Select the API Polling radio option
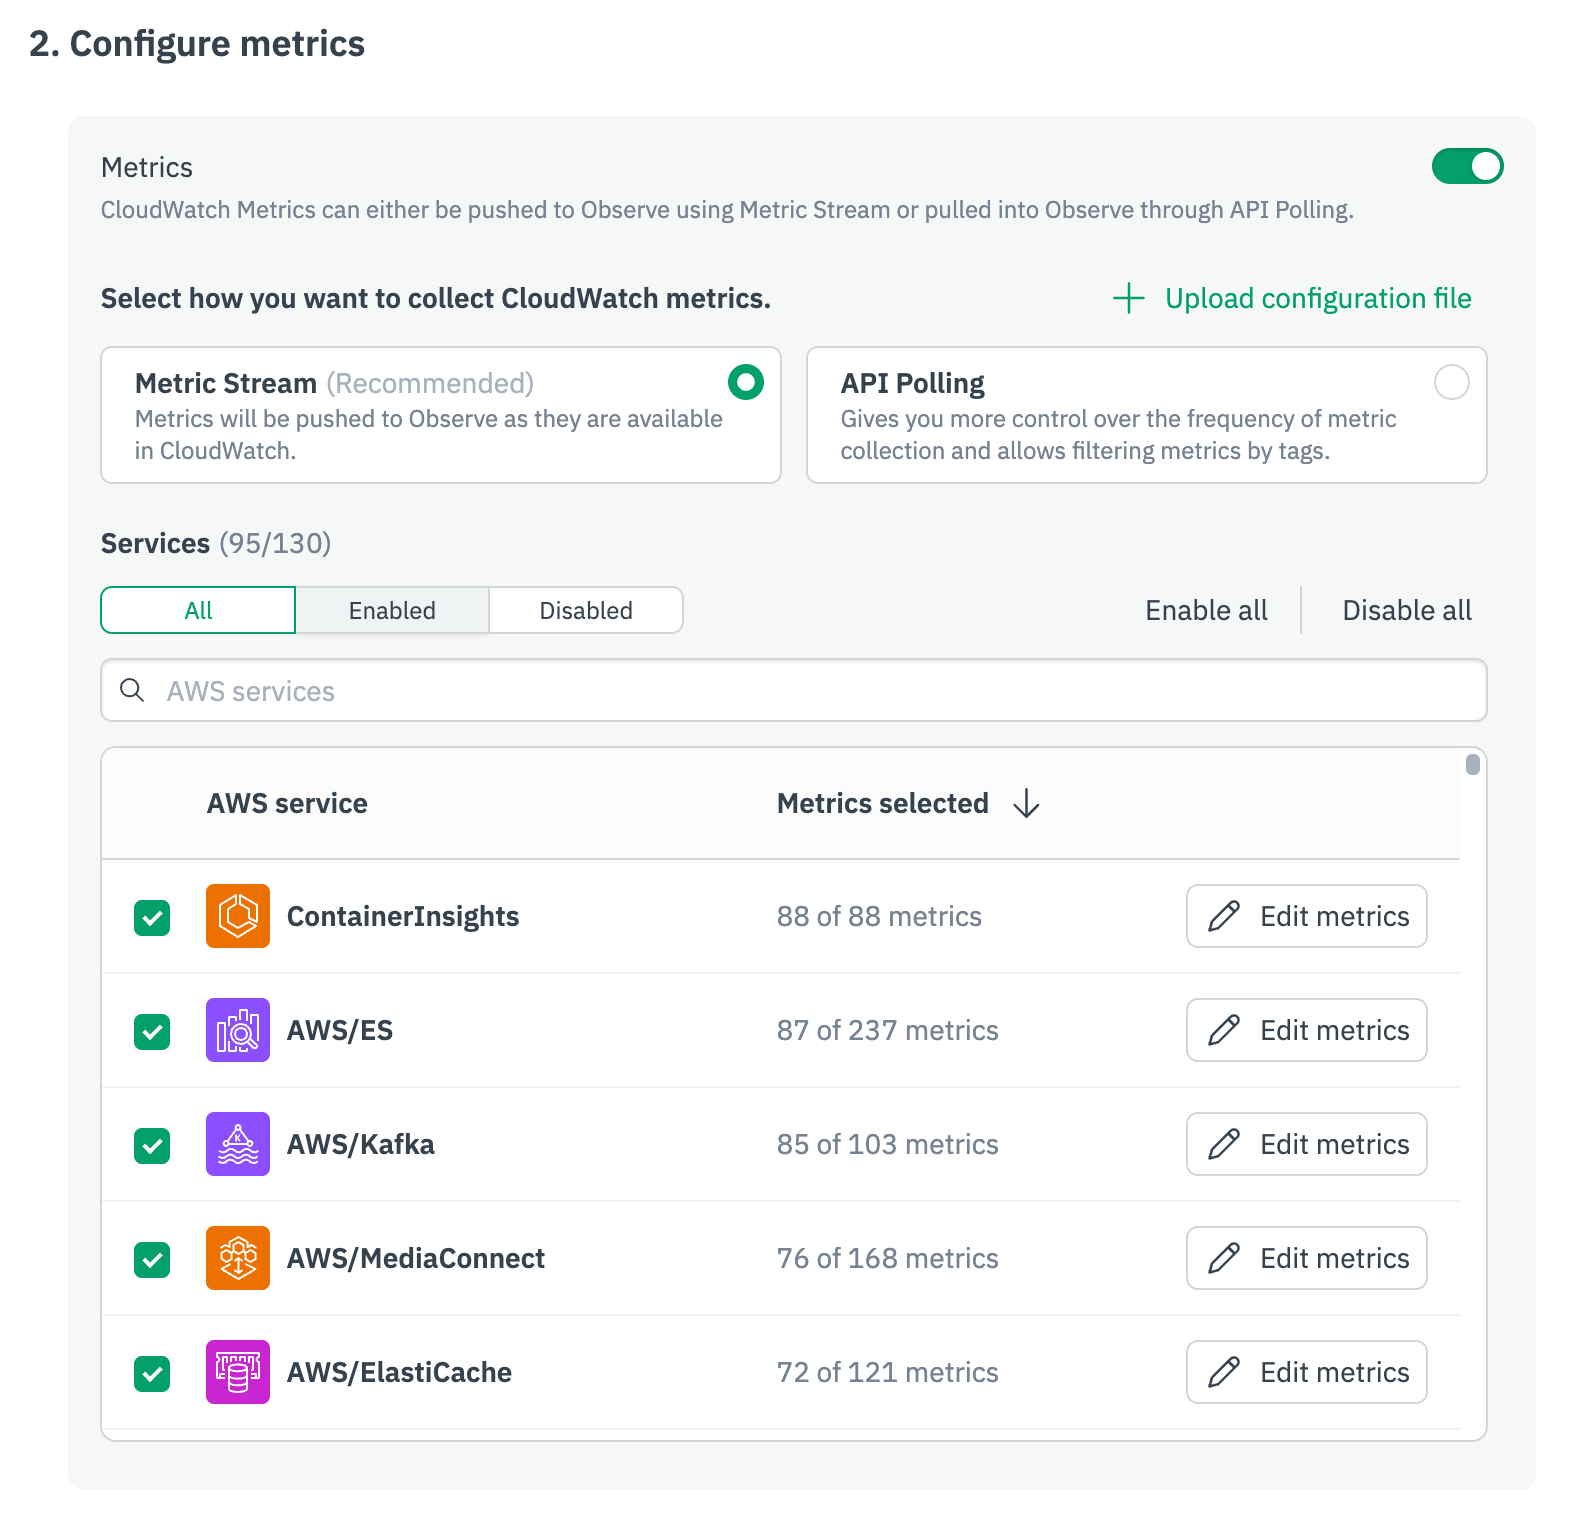Viewport: 1572px width, 1514px height. tap(1451, 382)
